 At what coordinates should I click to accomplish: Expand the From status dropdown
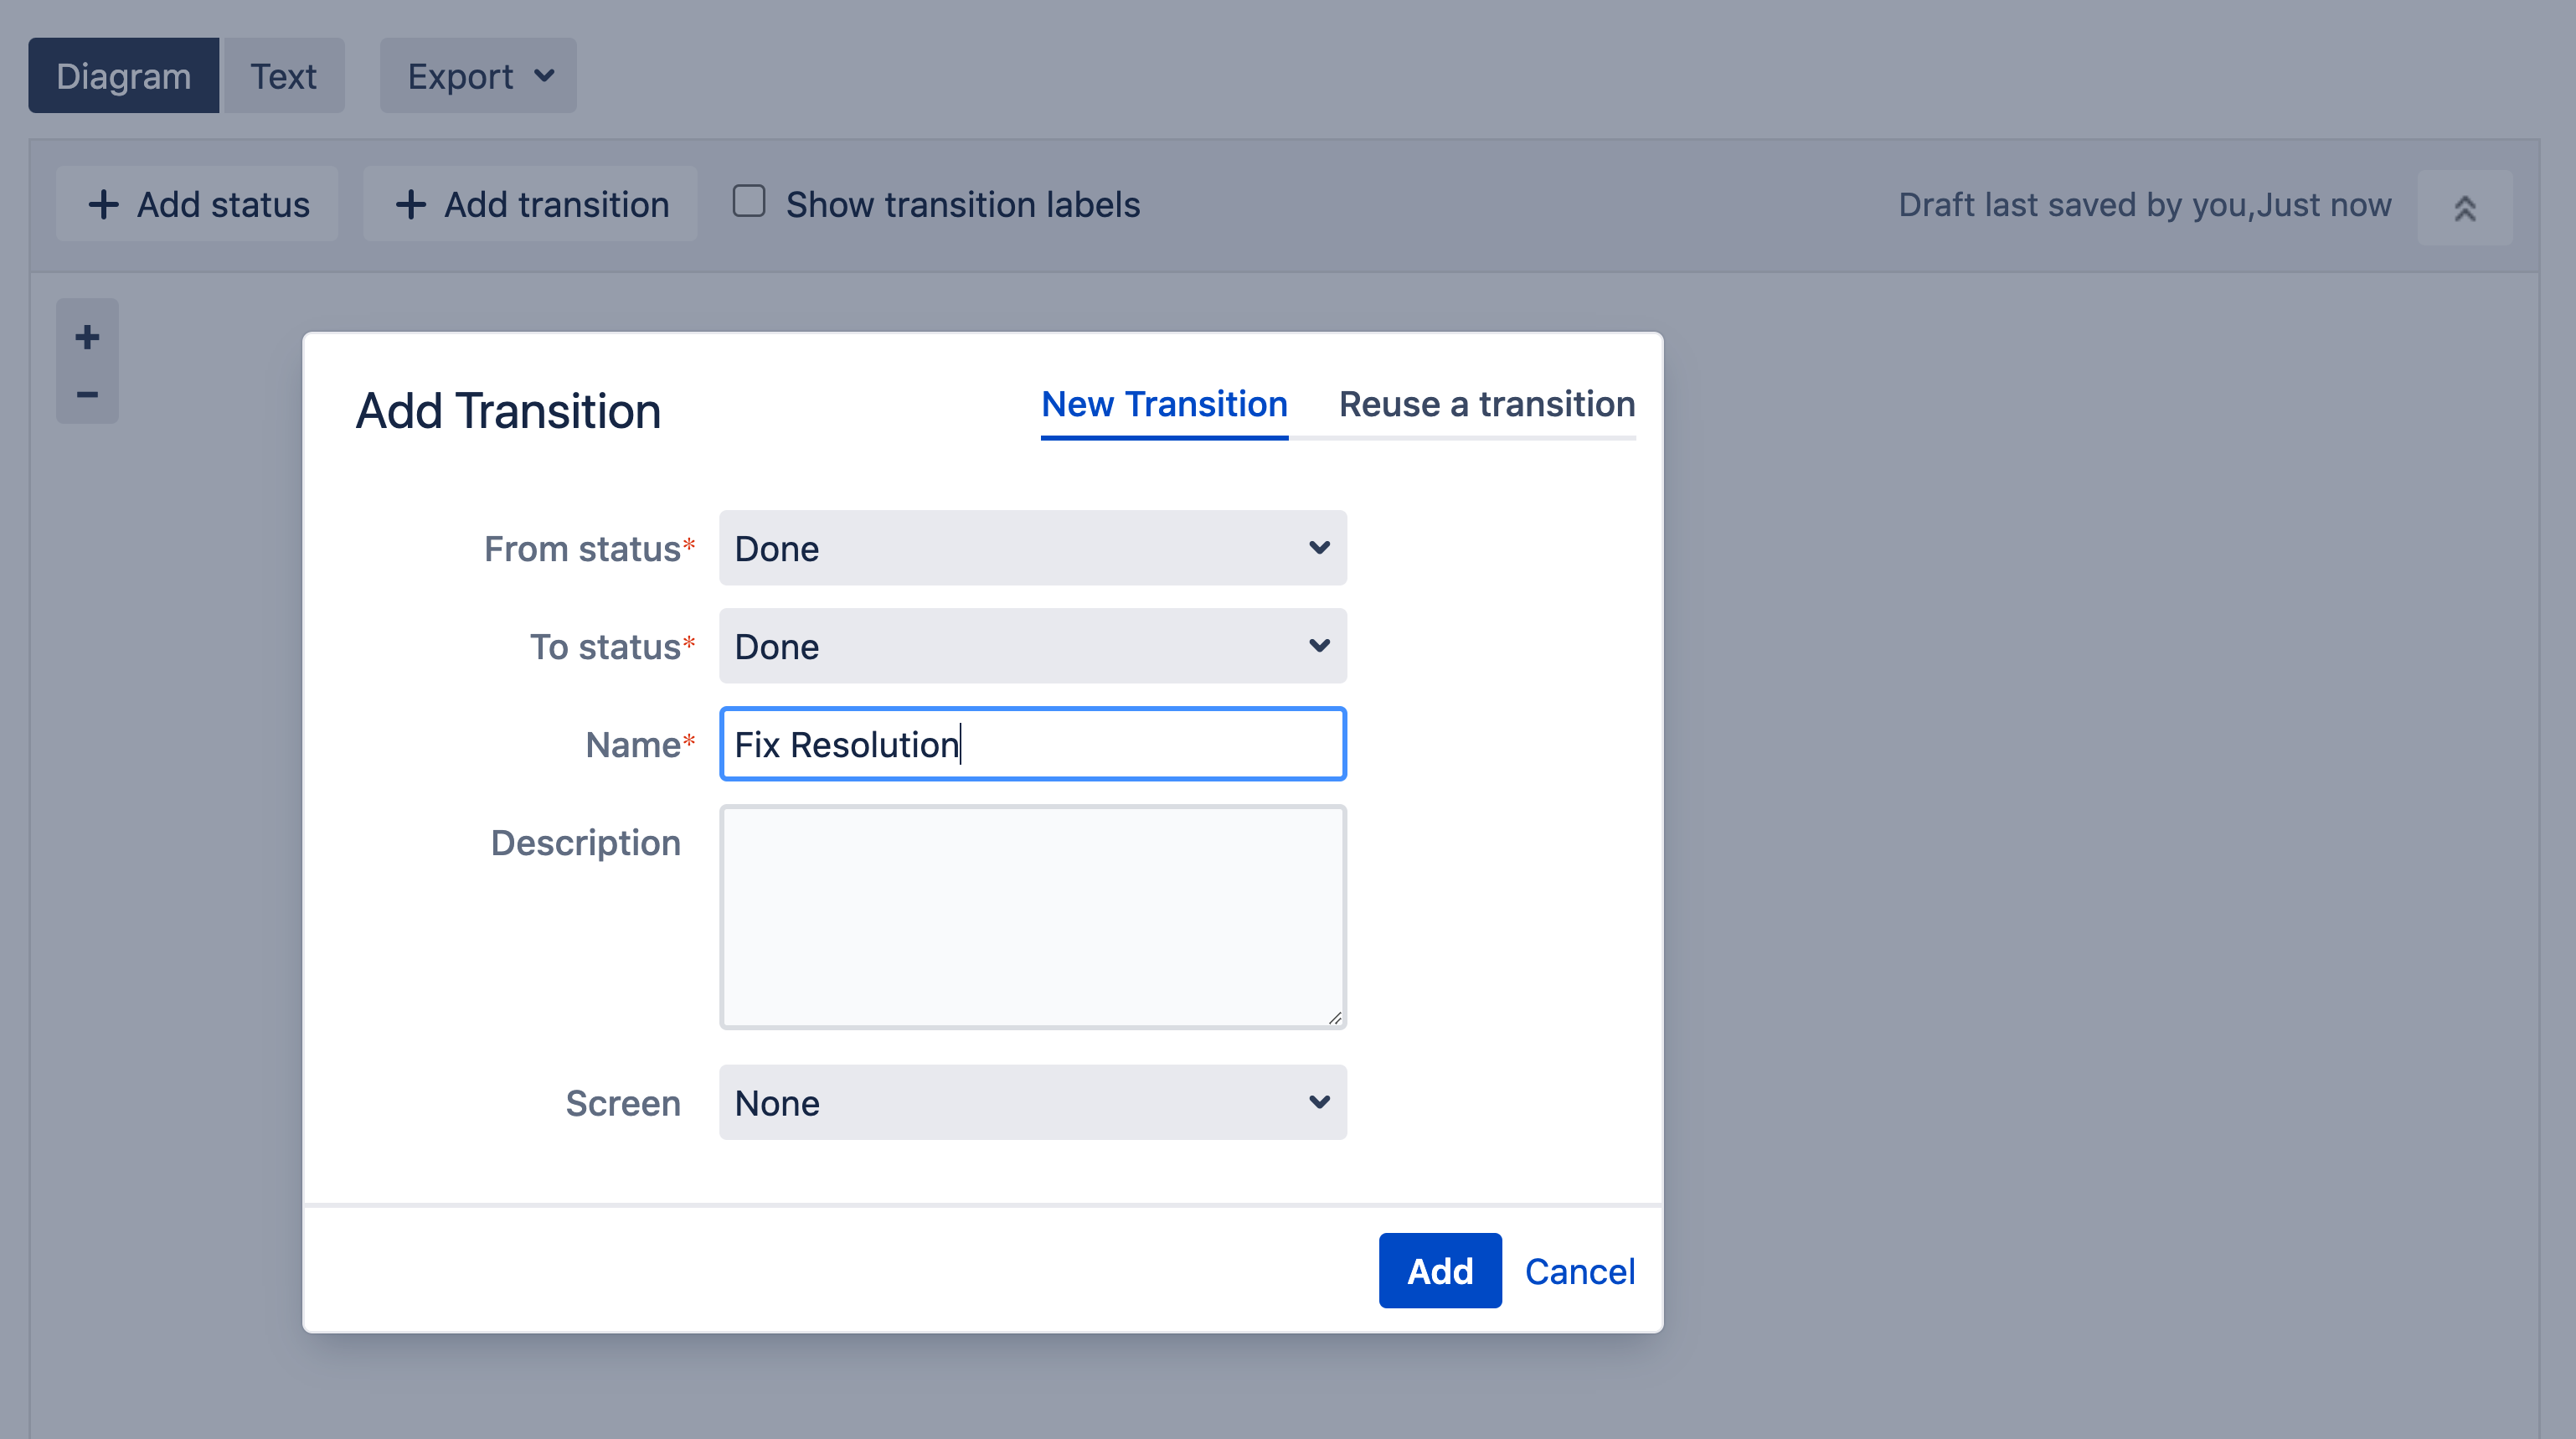1033,547
